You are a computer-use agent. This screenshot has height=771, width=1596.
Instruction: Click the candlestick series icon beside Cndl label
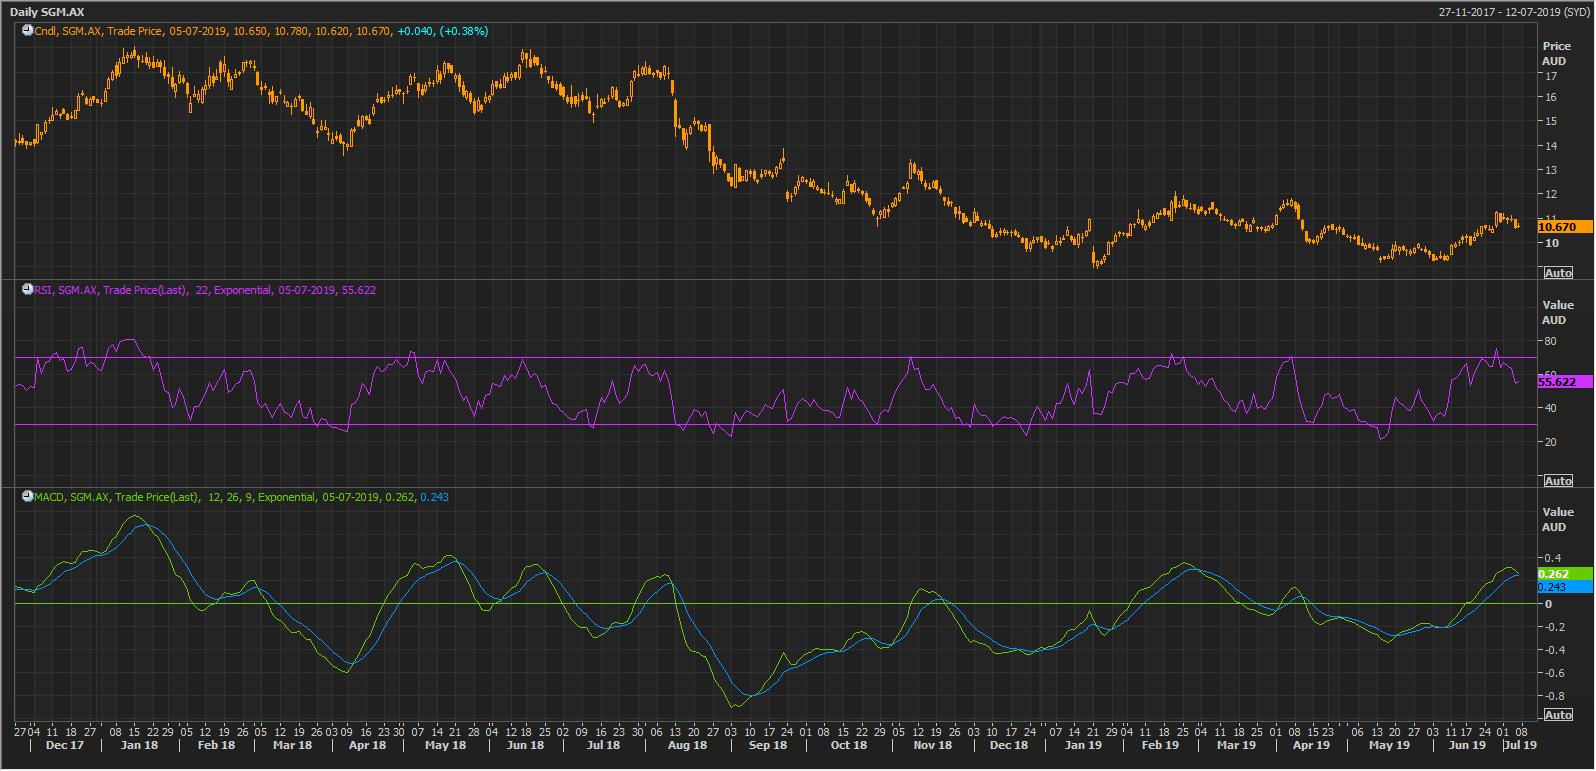(28, 31)
